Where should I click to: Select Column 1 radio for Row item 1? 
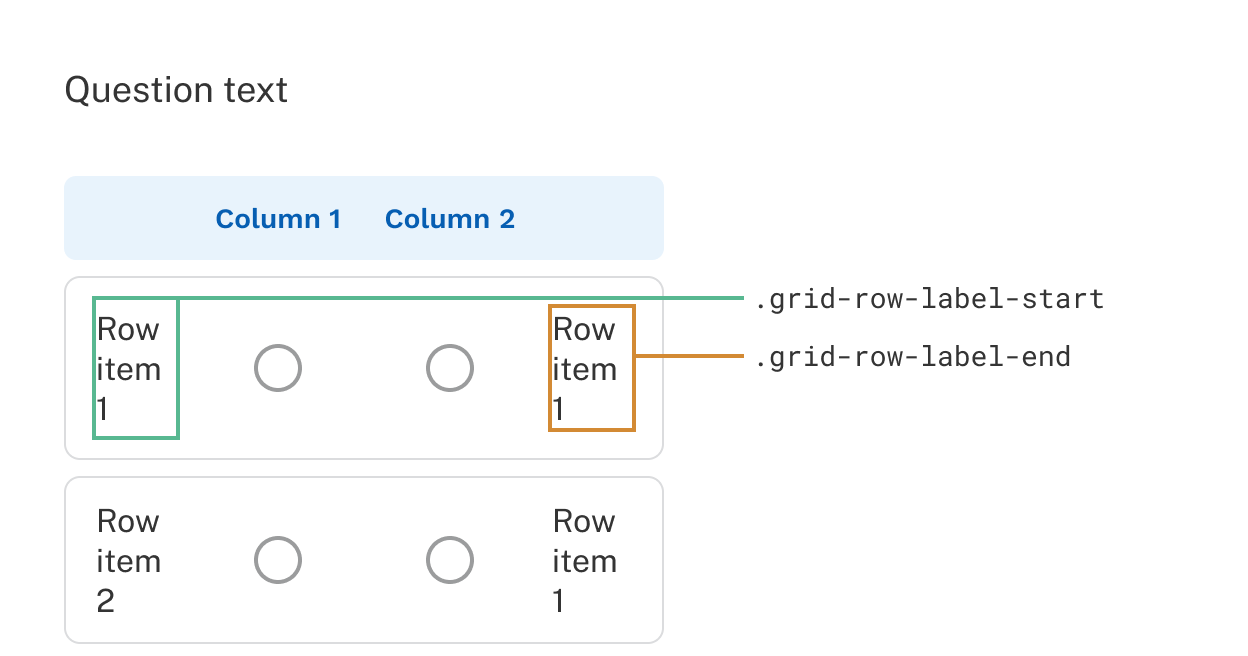[278, 368]
